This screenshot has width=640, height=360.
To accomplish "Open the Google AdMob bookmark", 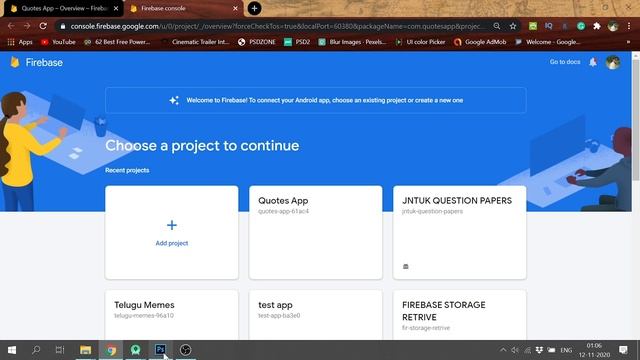I will [x=480, y=42].
